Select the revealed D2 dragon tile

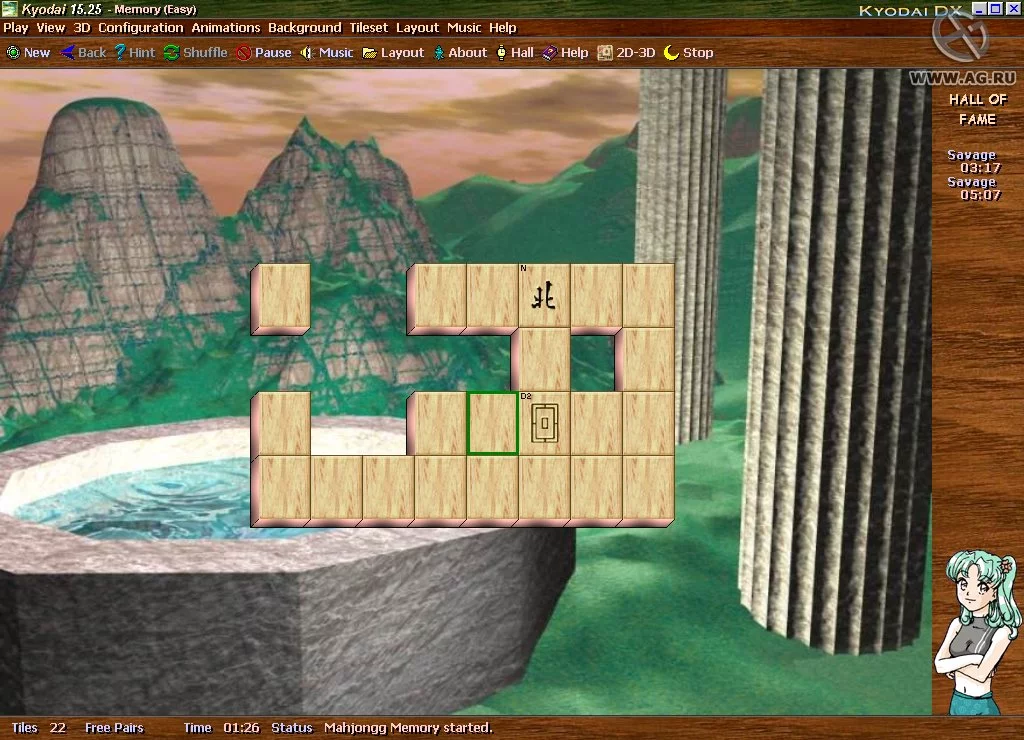[x=544, y=423]
